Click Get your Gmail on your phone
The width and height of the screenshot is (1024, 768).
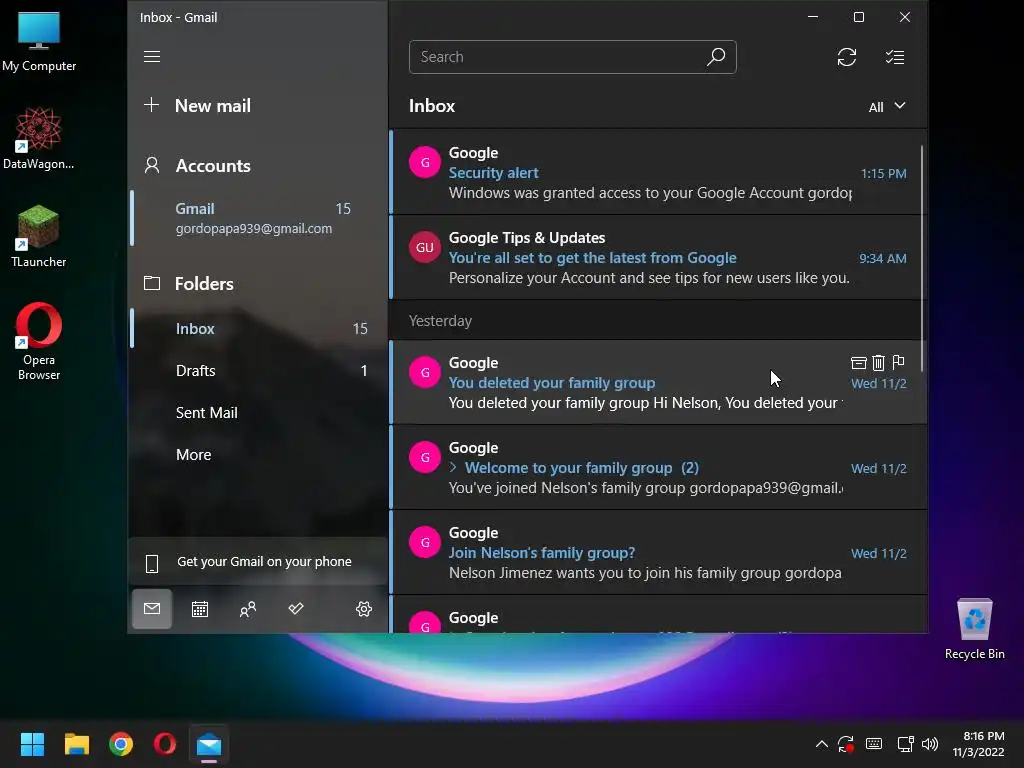tap(259, 562)
